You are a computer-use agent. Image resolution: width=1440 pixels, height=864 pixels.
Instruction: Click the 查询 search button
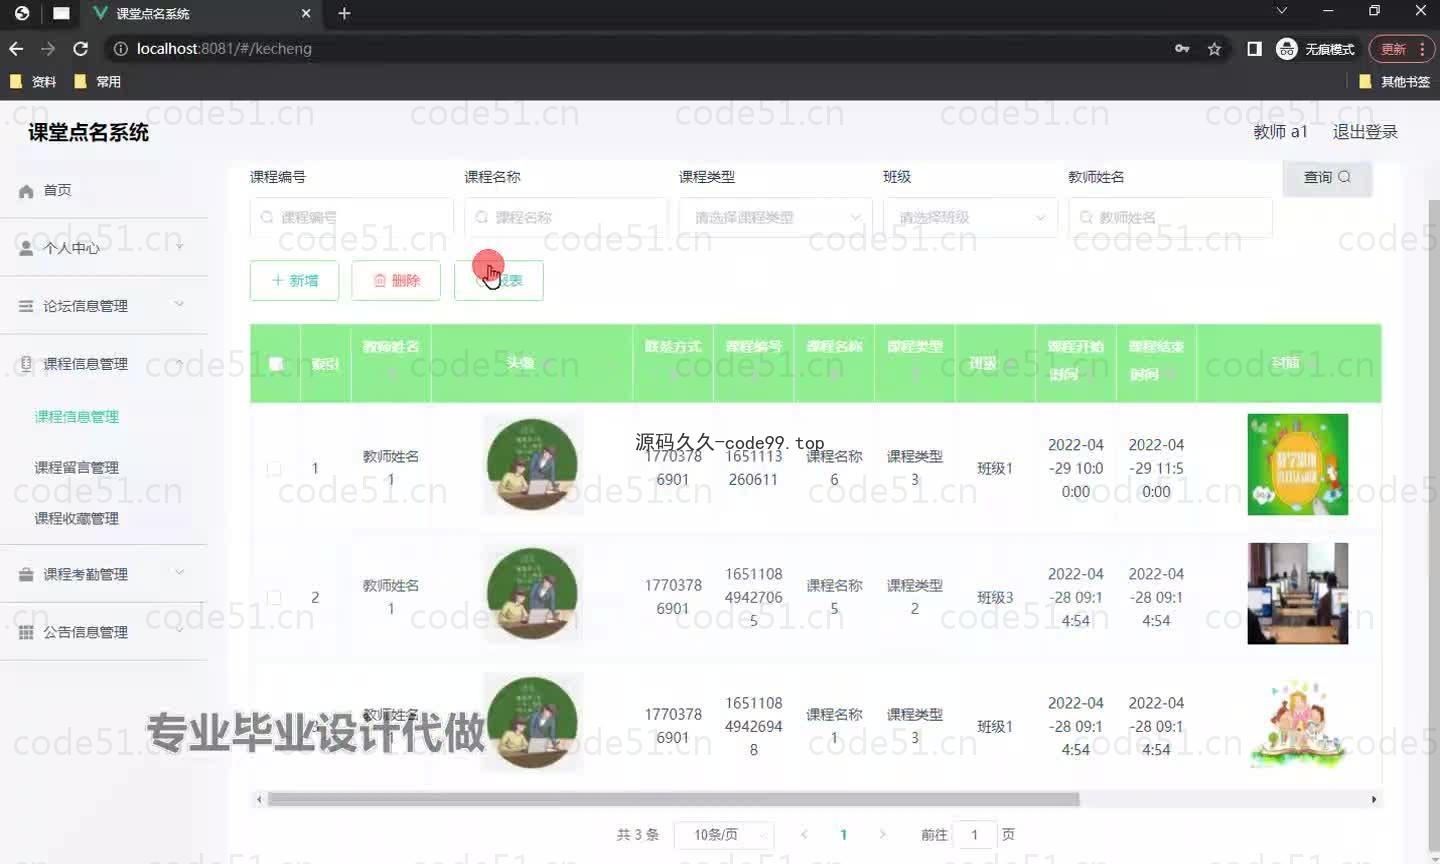click(x=1327, y=177)
